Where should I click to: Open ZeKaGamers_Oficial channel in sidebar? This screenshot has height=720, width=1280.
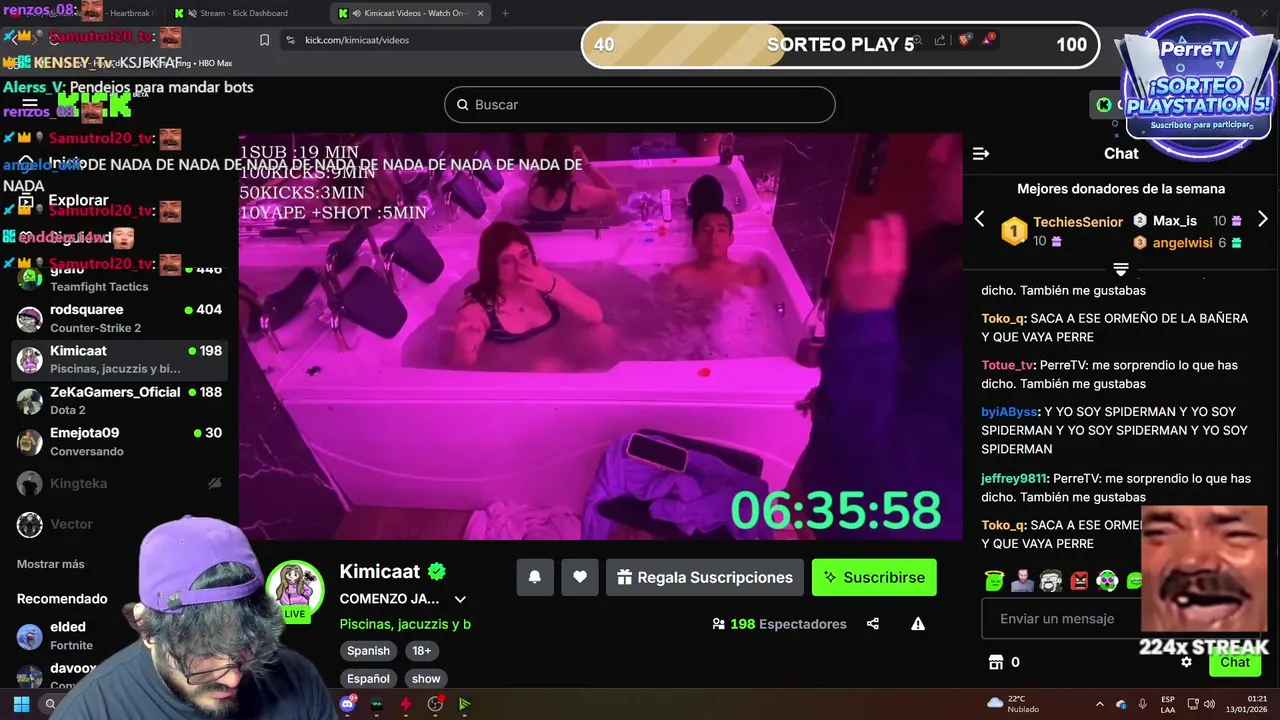coord(120,400)
